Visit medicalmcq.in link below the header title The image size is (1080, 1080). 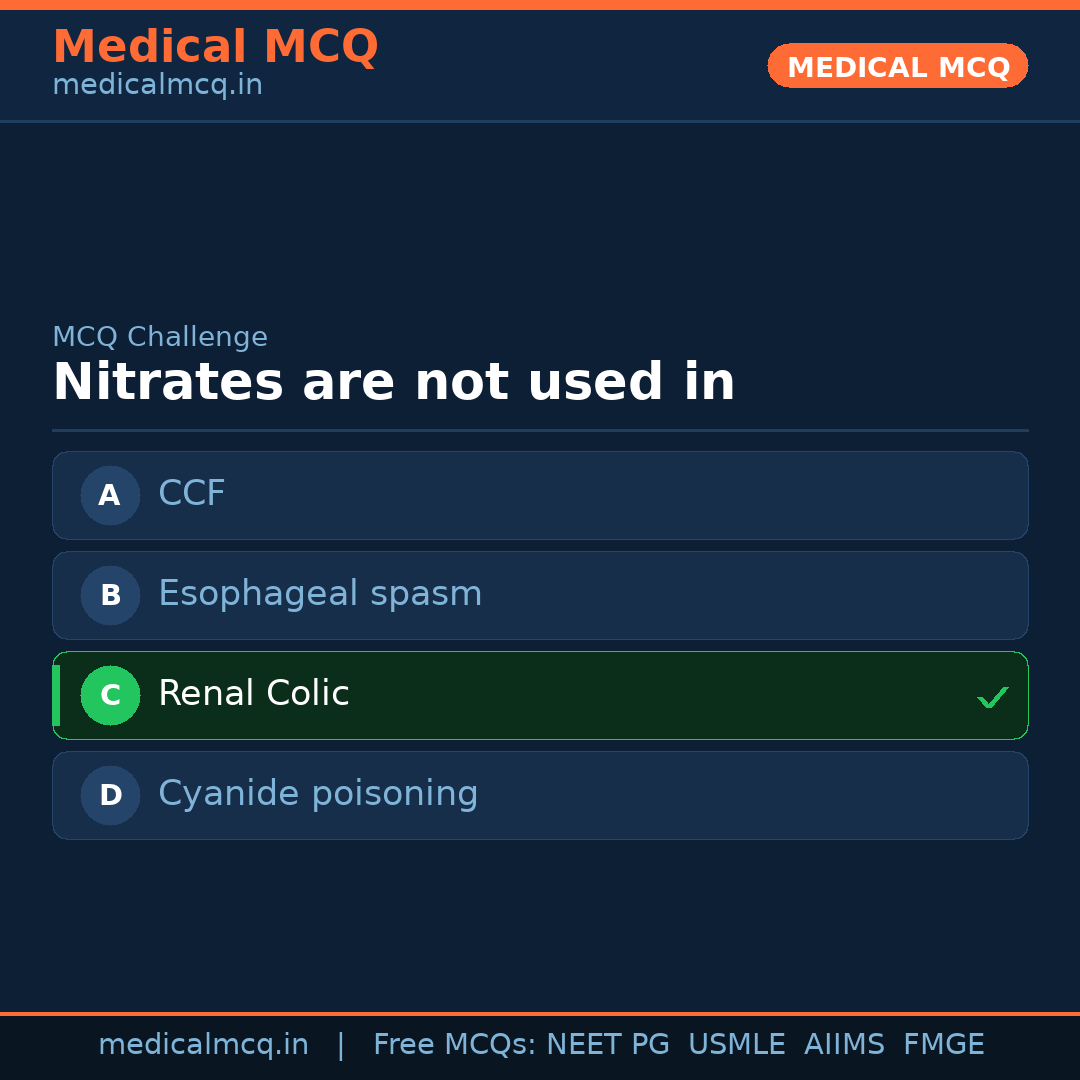157,86
